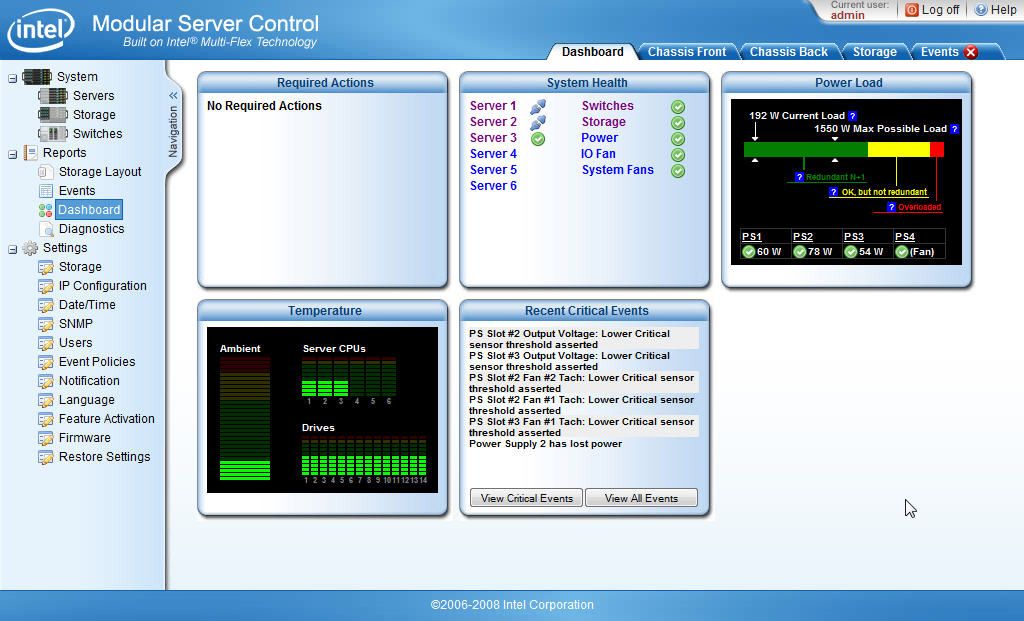Open the SNMP settings icon
Image resolution: width=1024 pixels, height=621 pixels.
(45, 324)
